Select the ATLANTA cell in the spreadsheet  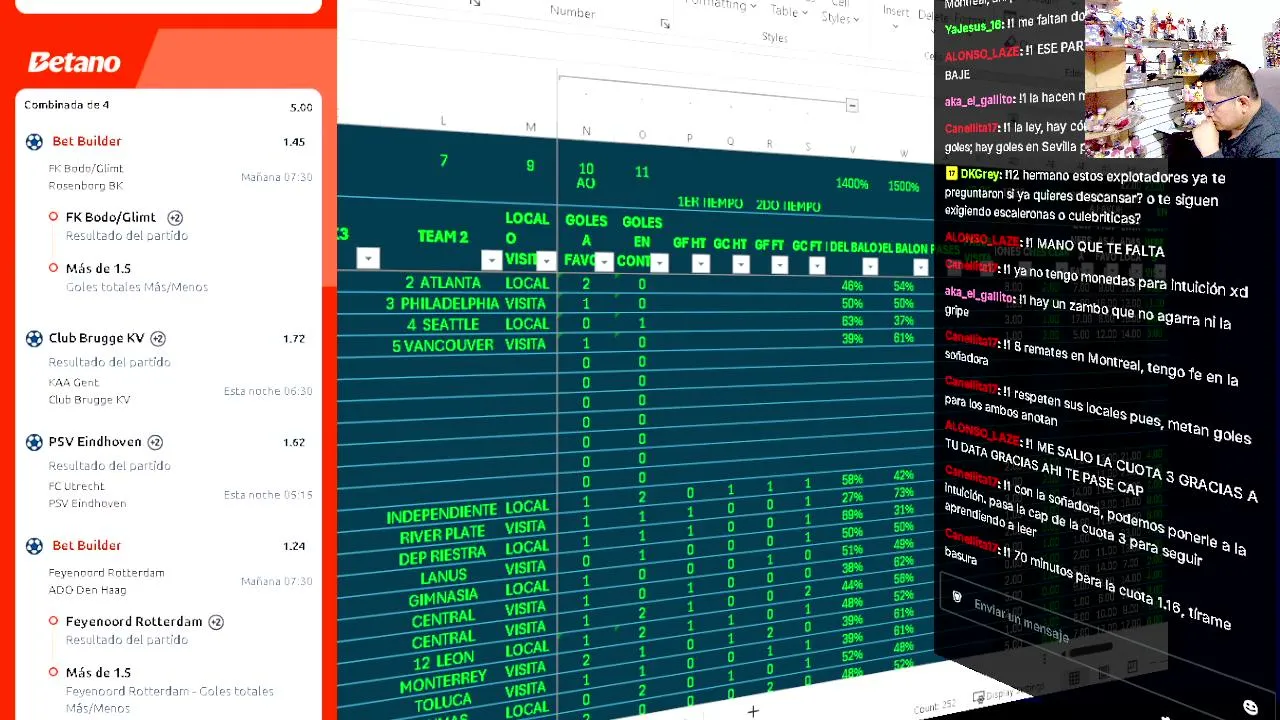click(443, 283)
